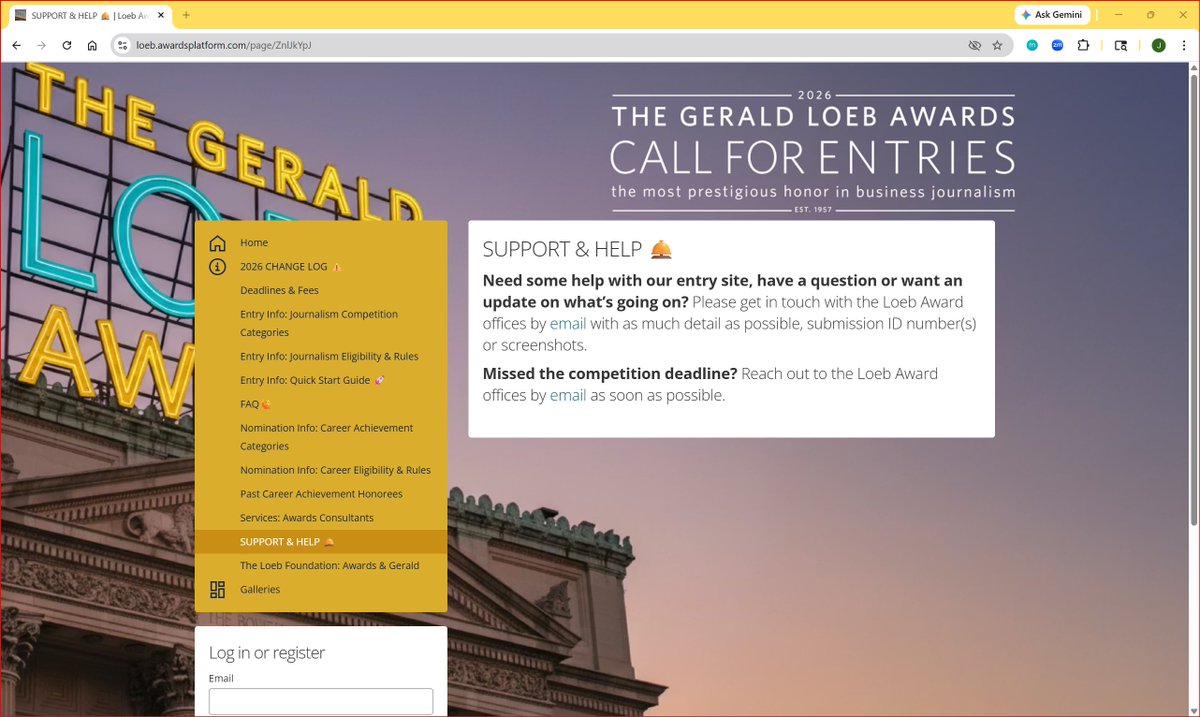Open the side panel icon
Image resolution: width=1200 pixels, height=717 pixels.
1121,45
